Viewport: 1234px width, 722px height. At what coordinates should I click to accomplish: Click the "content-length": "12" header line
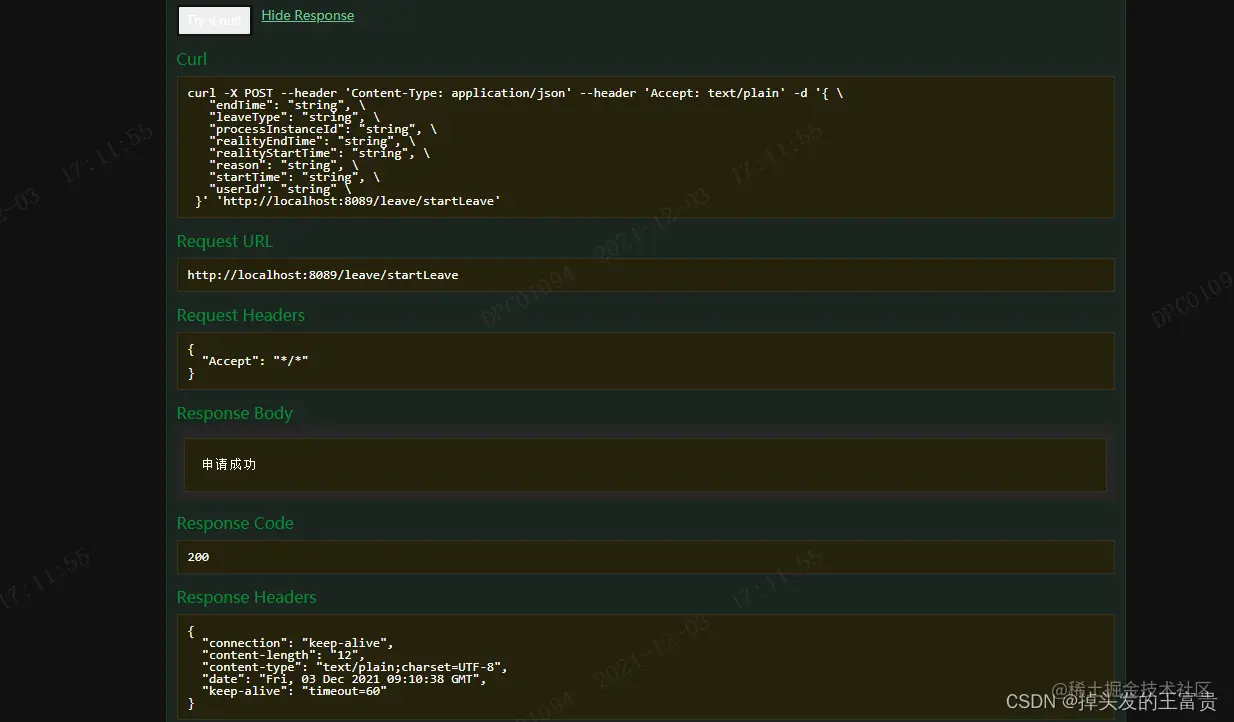tap(283, 655)
